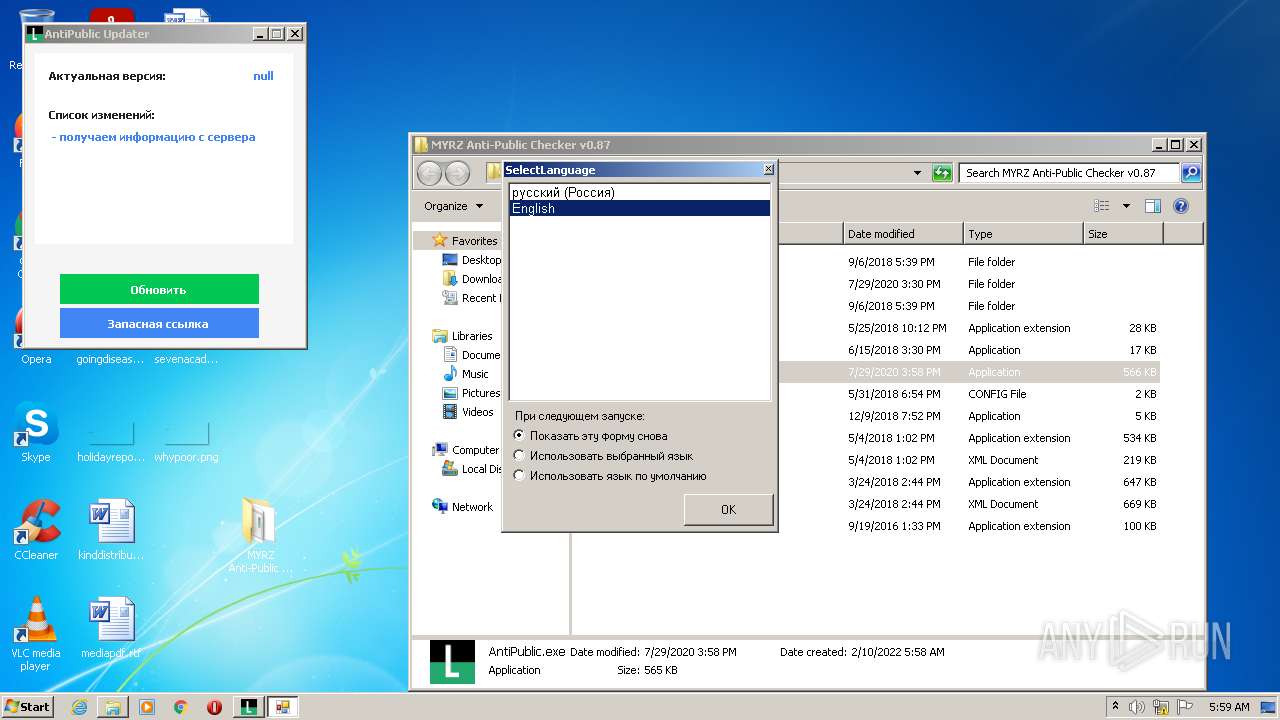This screenshot has height=720, width=1280.
Task: Open Skype desktop shortcut
Action: pyautogui.click(x=36, y=433)
